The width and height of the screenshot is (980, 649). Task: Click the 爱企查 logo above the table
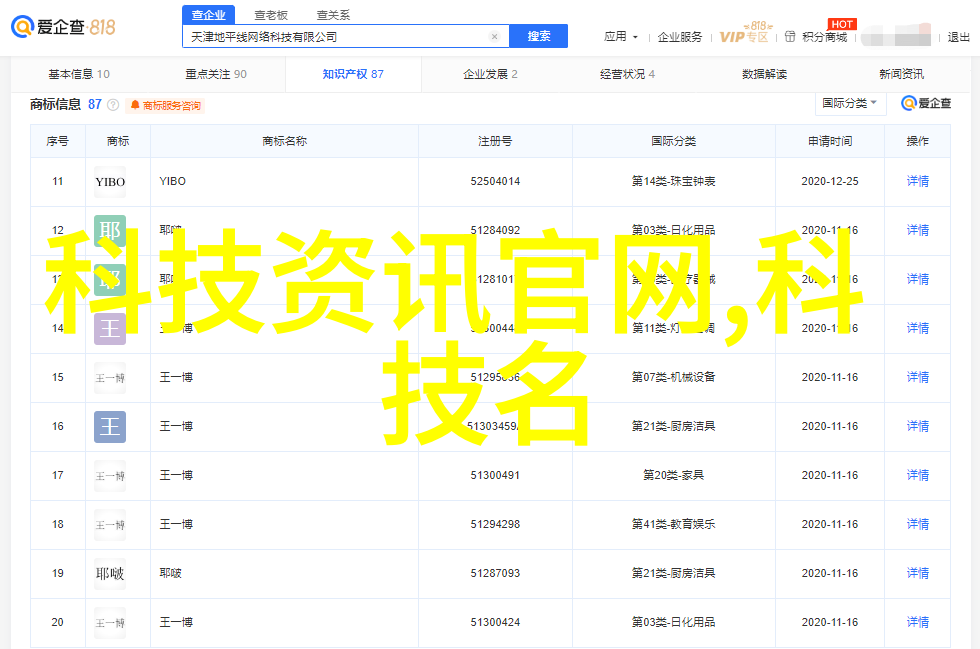click(926, 103)
